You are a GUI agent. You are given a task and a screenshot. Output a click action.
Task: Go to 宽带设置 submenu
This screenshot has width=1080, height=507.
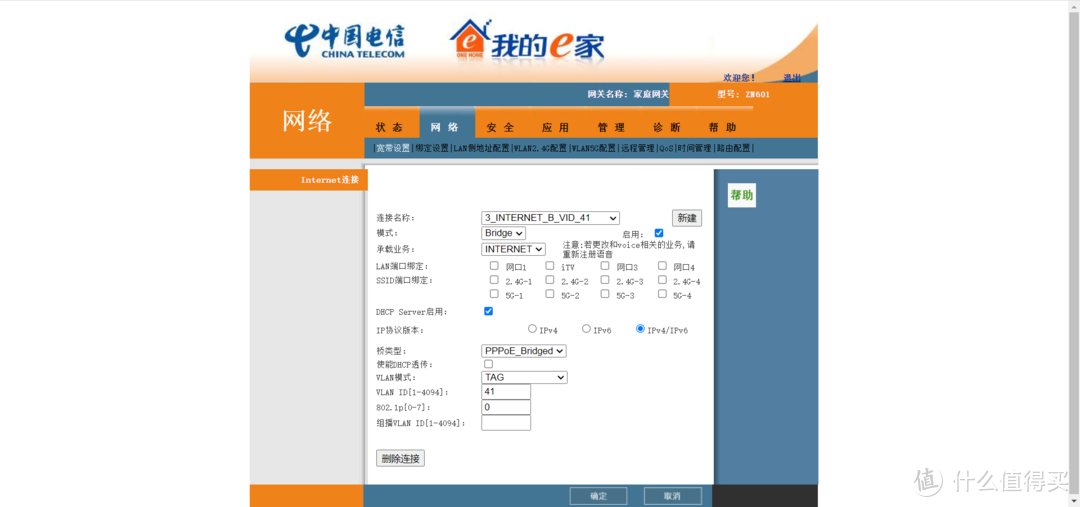(x=393, y=148)
